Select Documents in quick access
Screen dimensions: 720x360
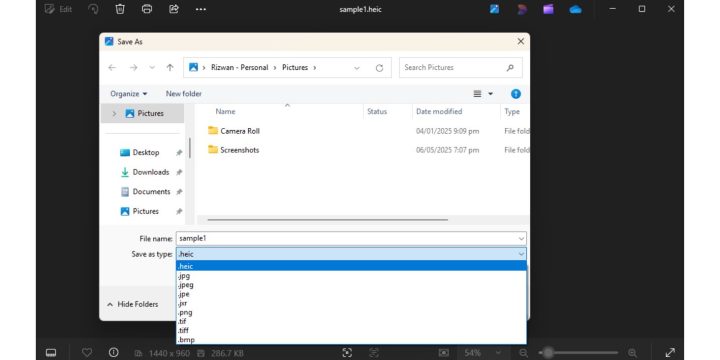151,191
